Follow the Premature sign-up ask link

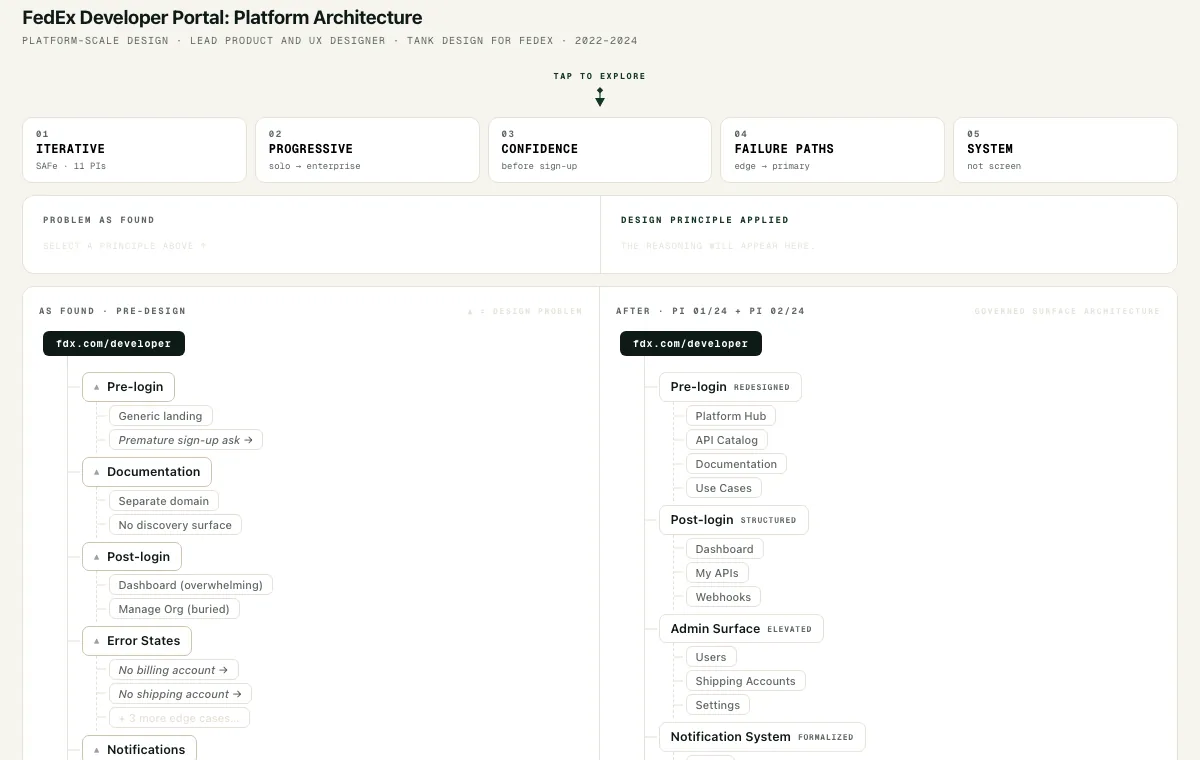tap(186, 440)
